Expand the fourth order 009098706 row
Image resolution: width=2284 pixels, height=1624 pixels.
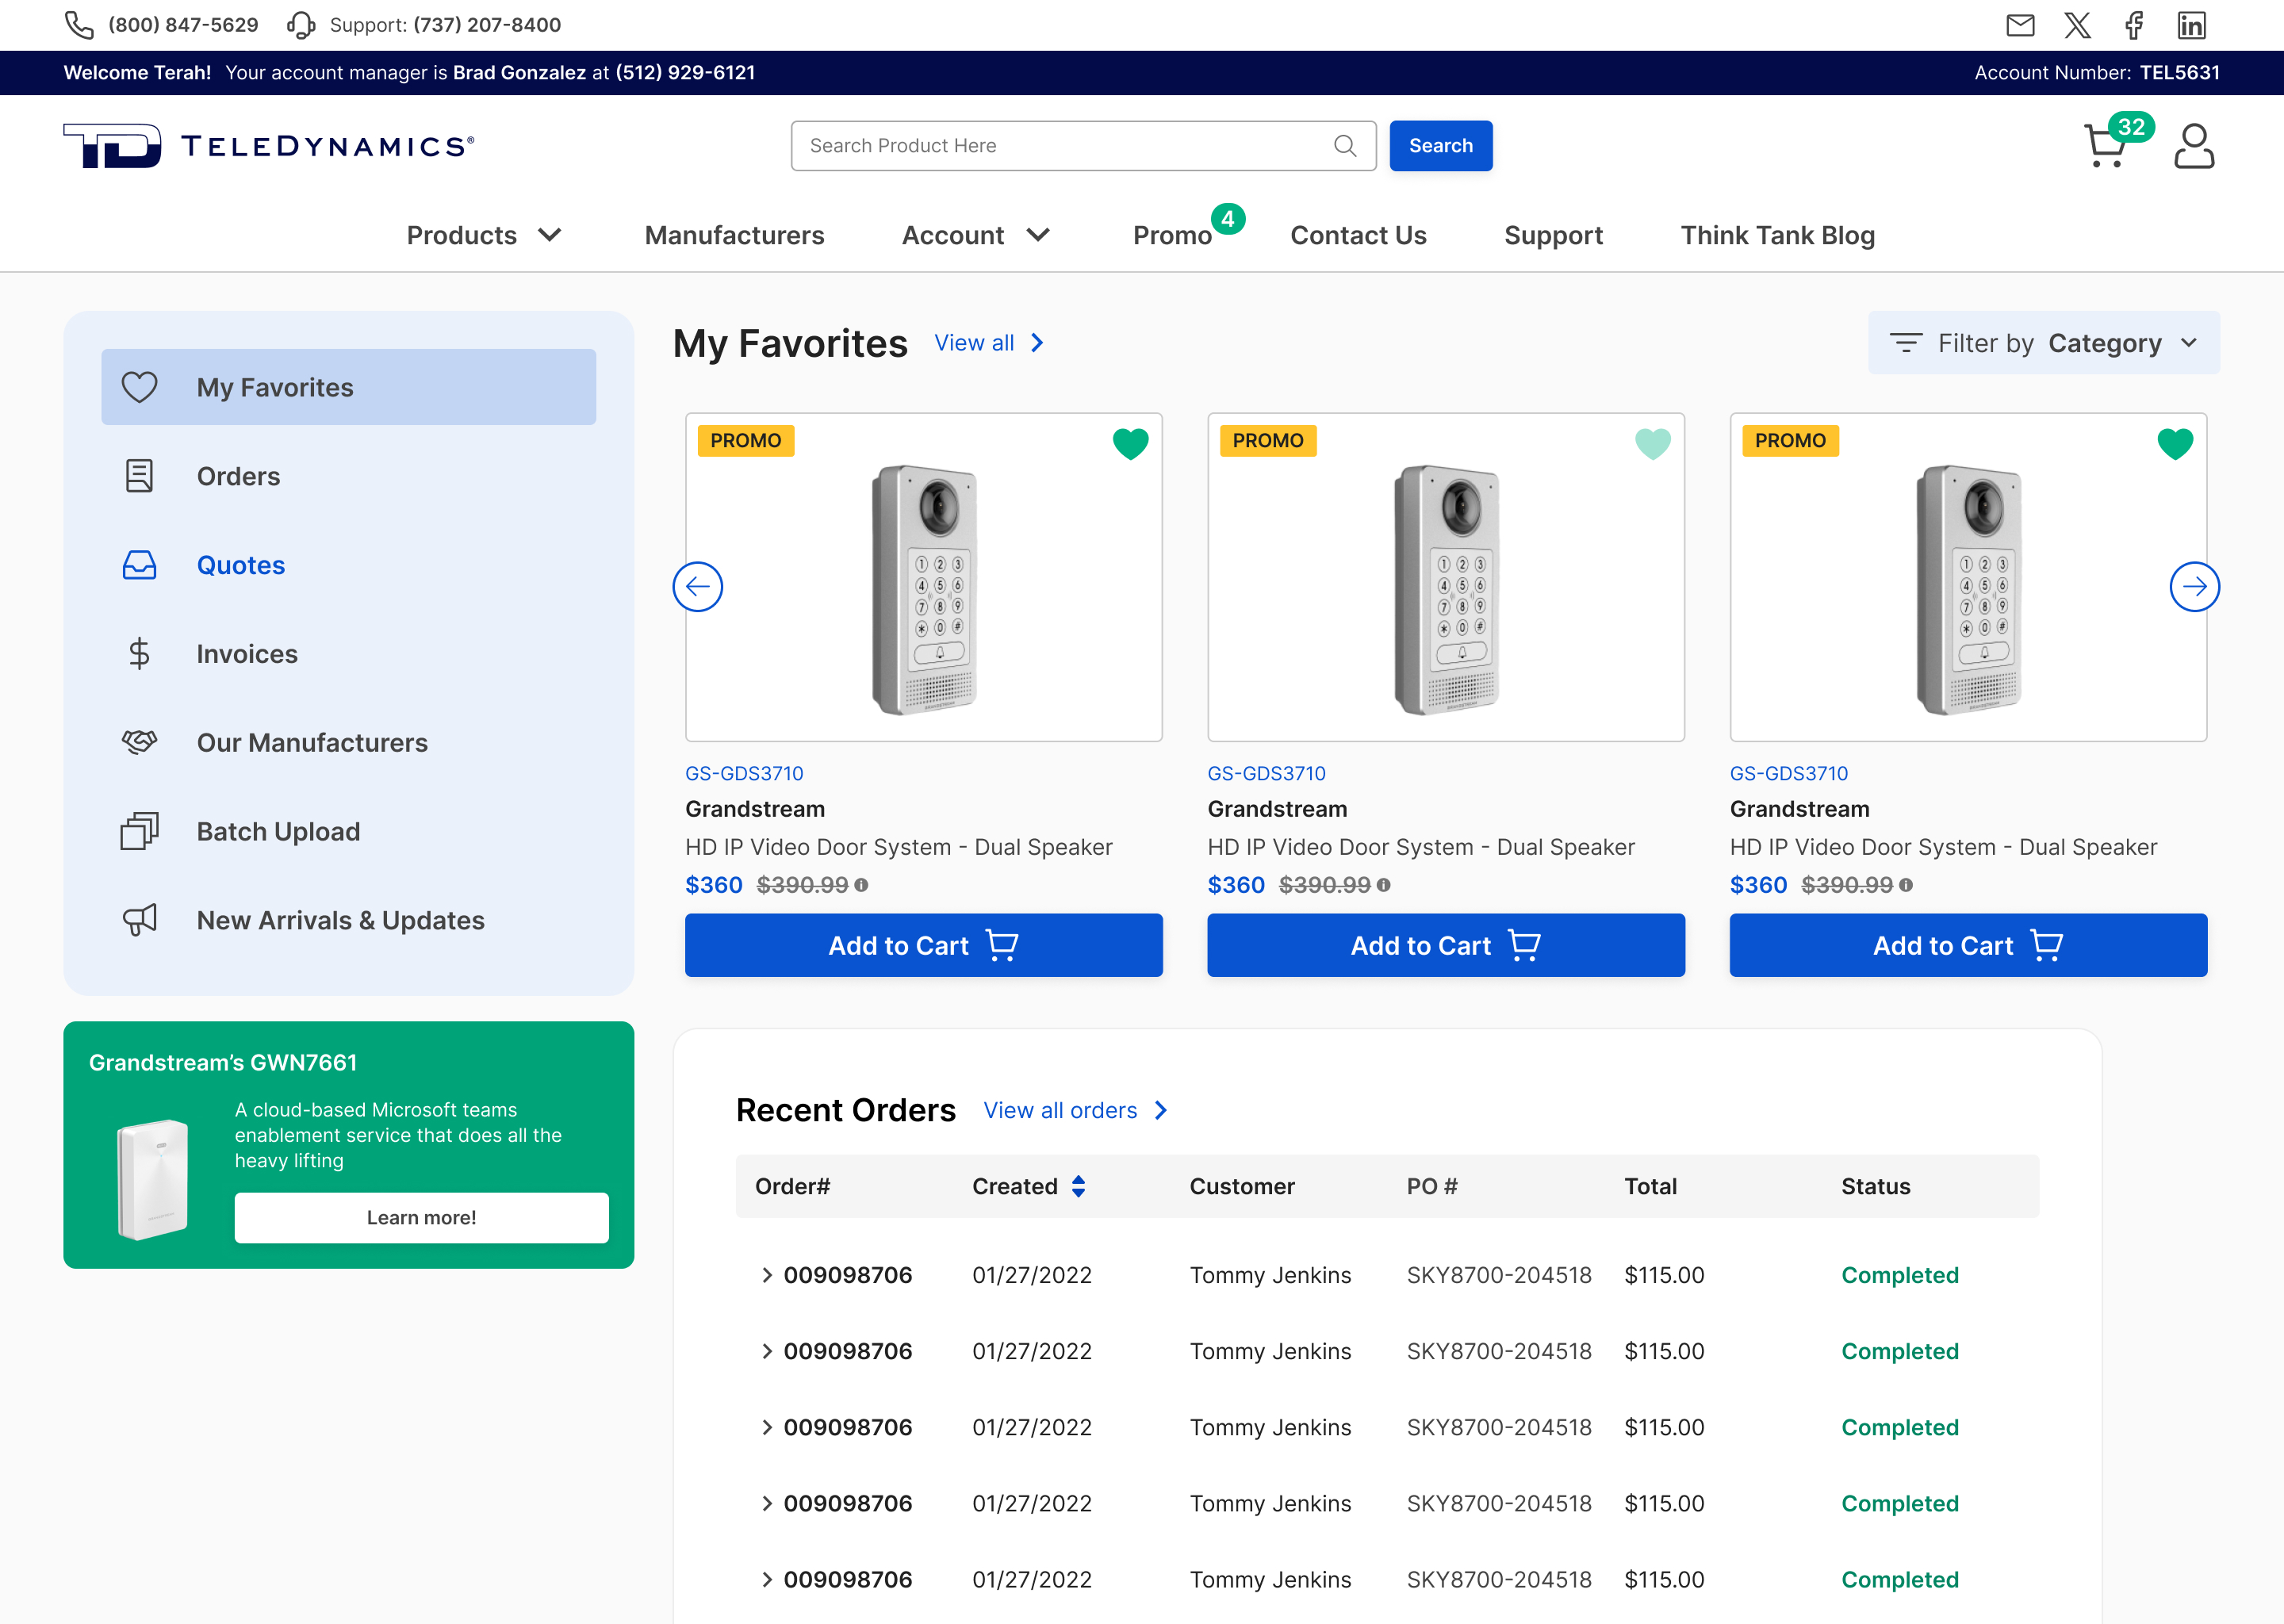coord(767,1503)
